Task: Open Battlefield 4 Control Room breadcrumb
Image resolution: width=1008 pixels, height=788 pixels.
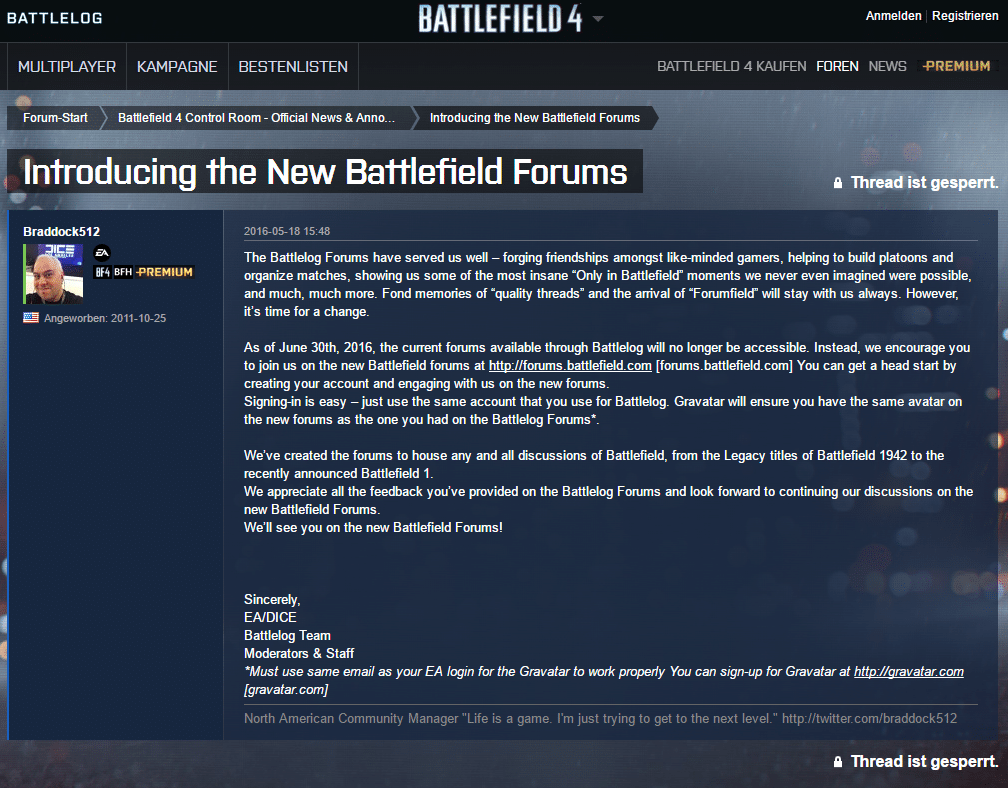Action: (x=256, y=118)
